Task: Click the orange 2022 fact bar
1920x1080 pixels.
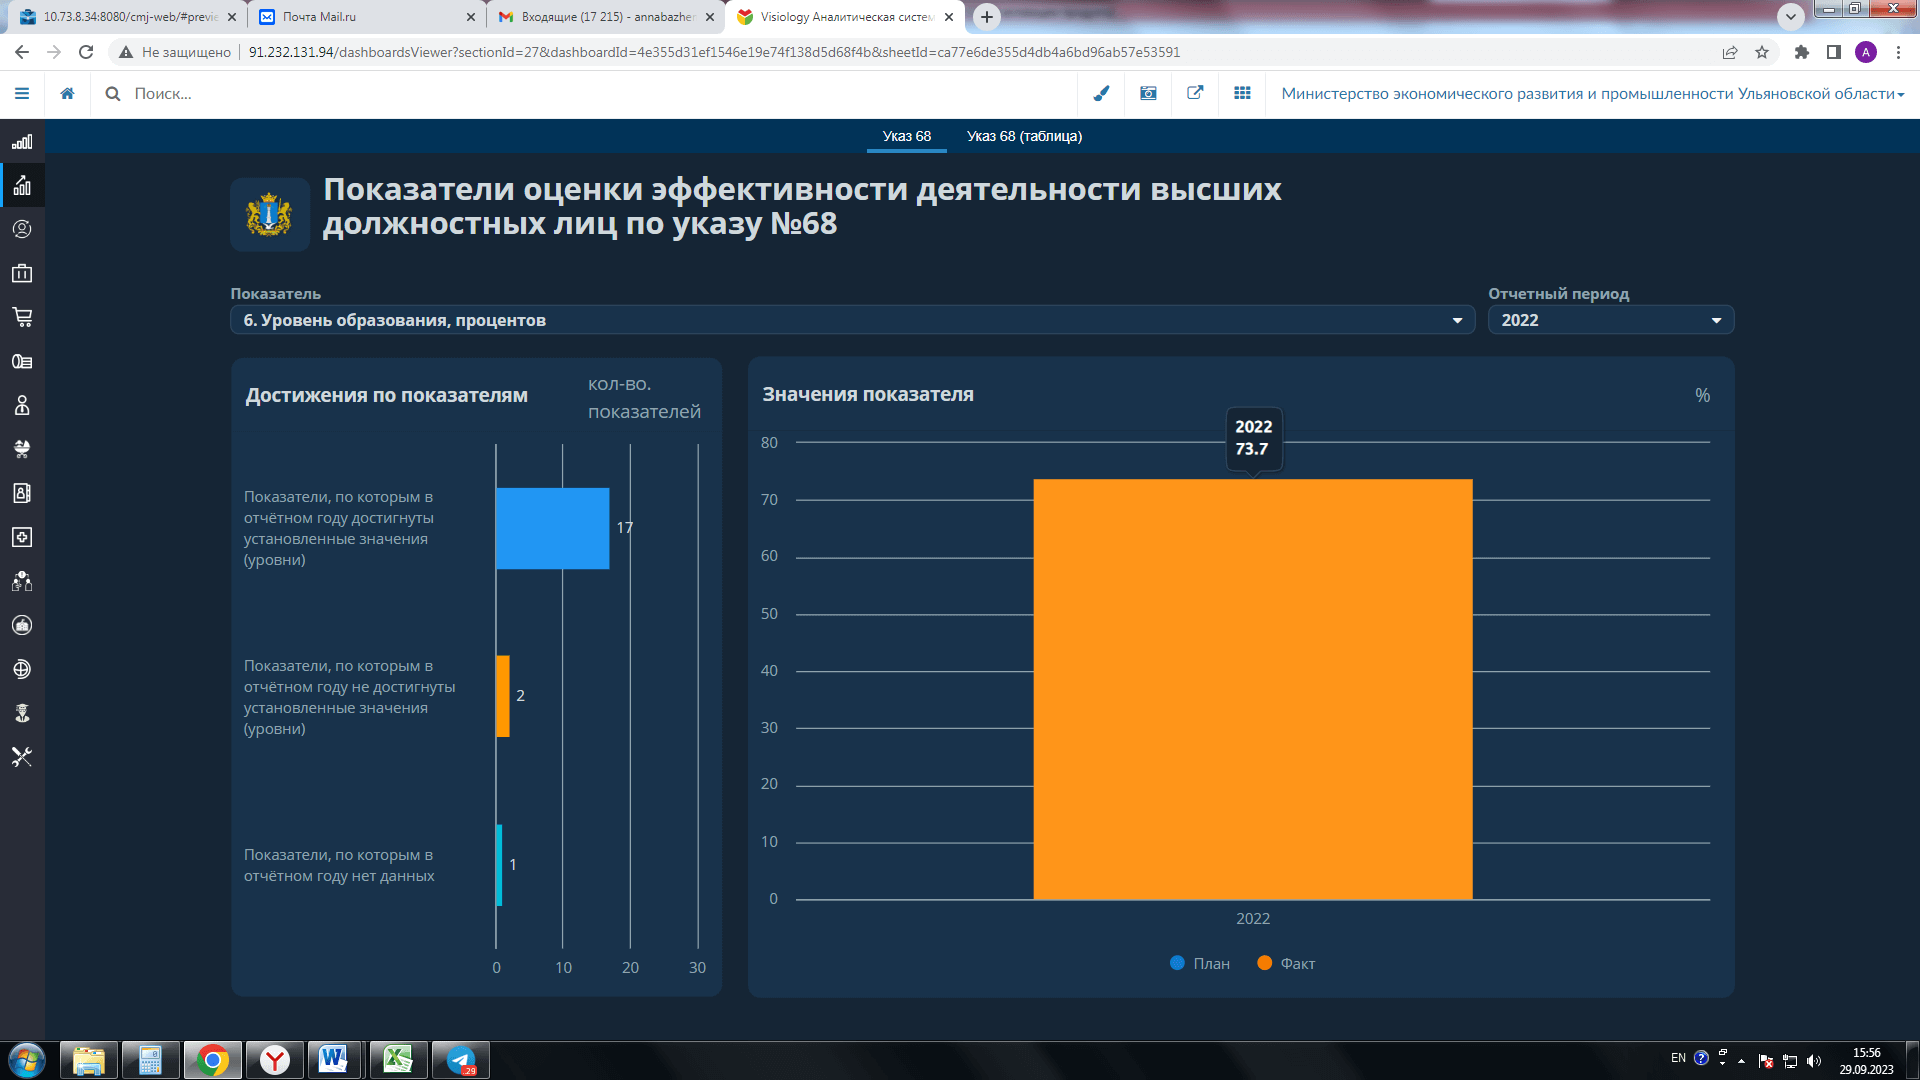Action: [x=1252, y=689]
